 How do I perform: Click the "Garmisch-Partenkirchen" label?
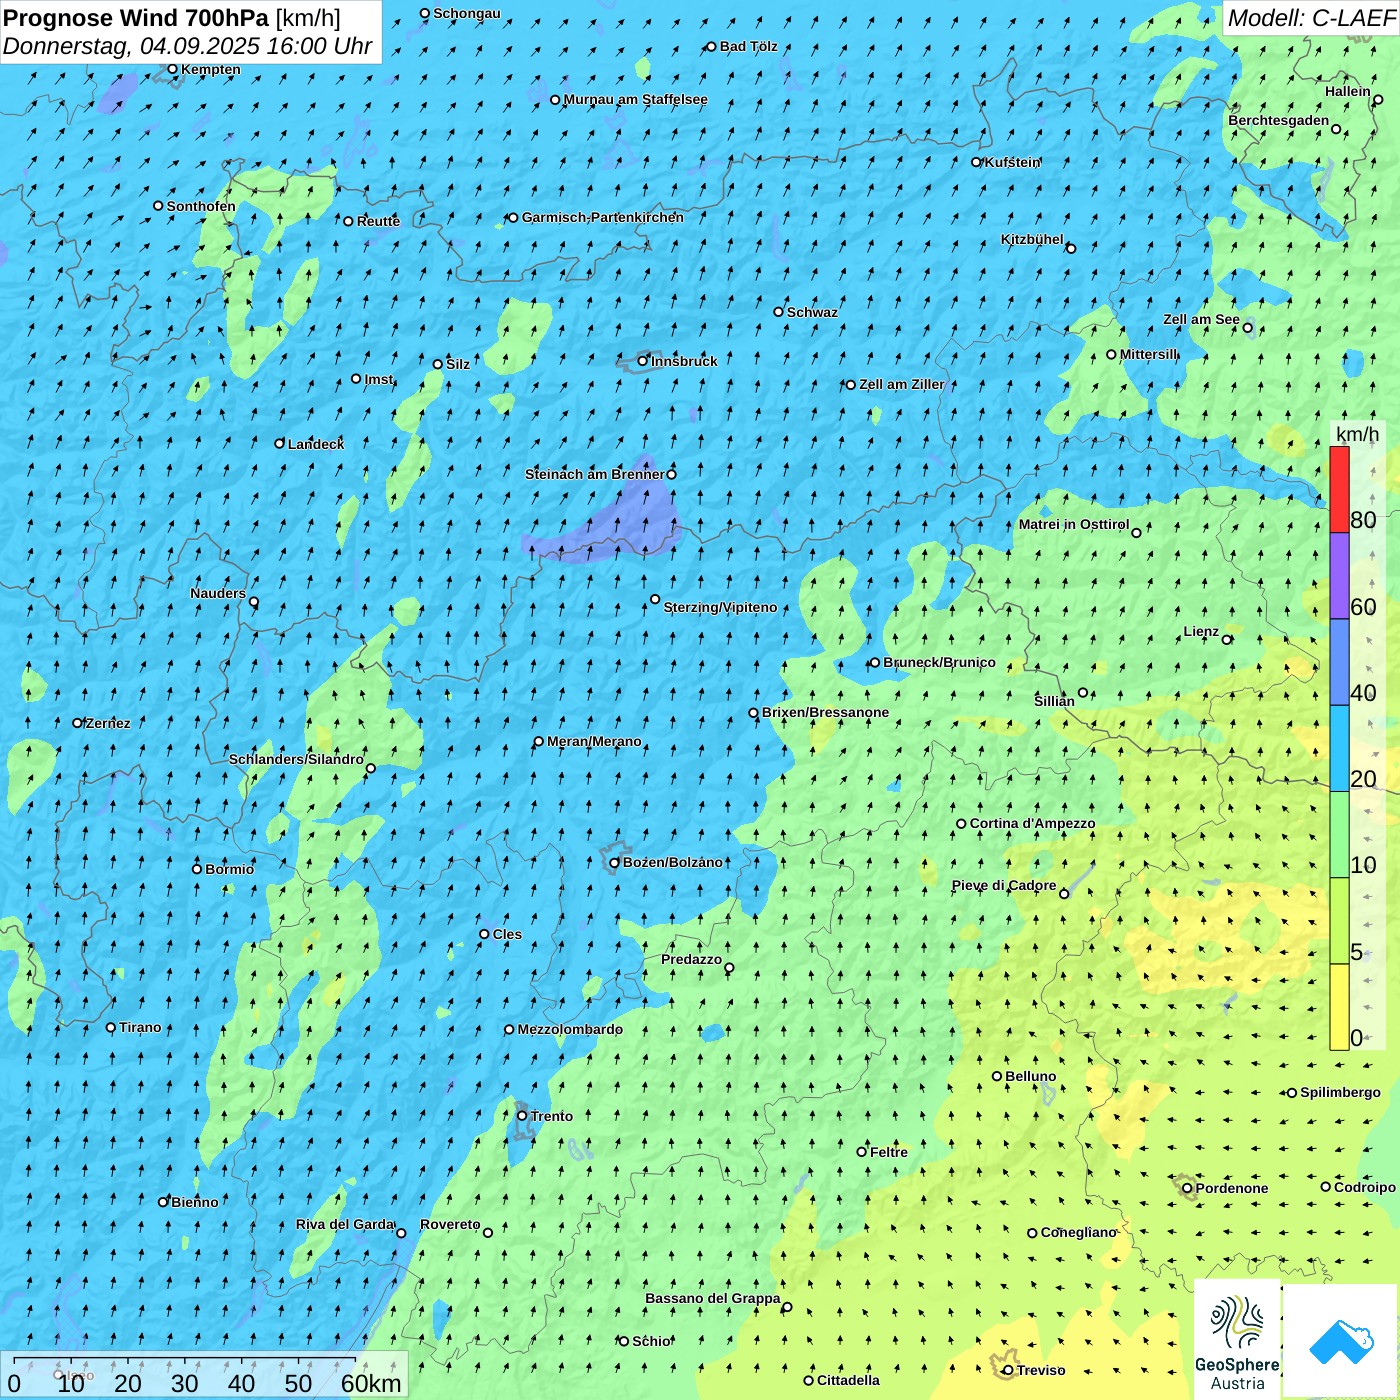click(x=603, y=217)
